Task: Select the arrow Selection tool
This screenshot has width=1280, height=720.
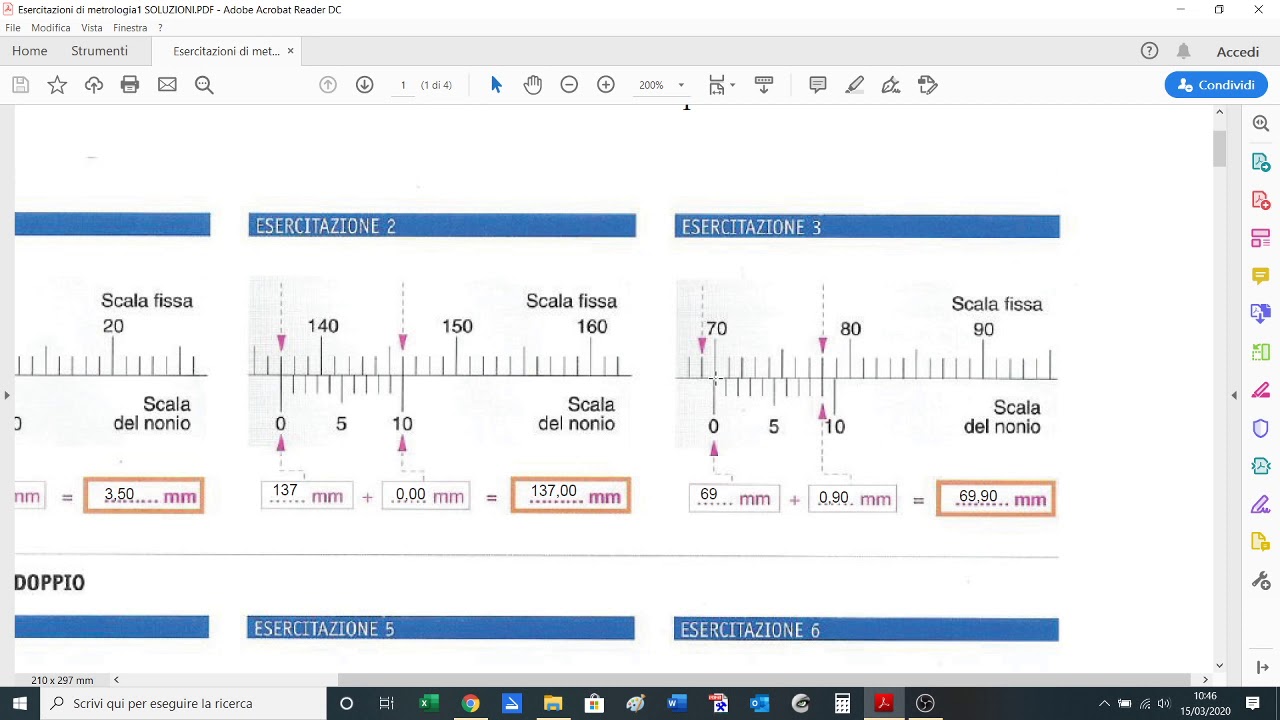Action: pos(496,85)
